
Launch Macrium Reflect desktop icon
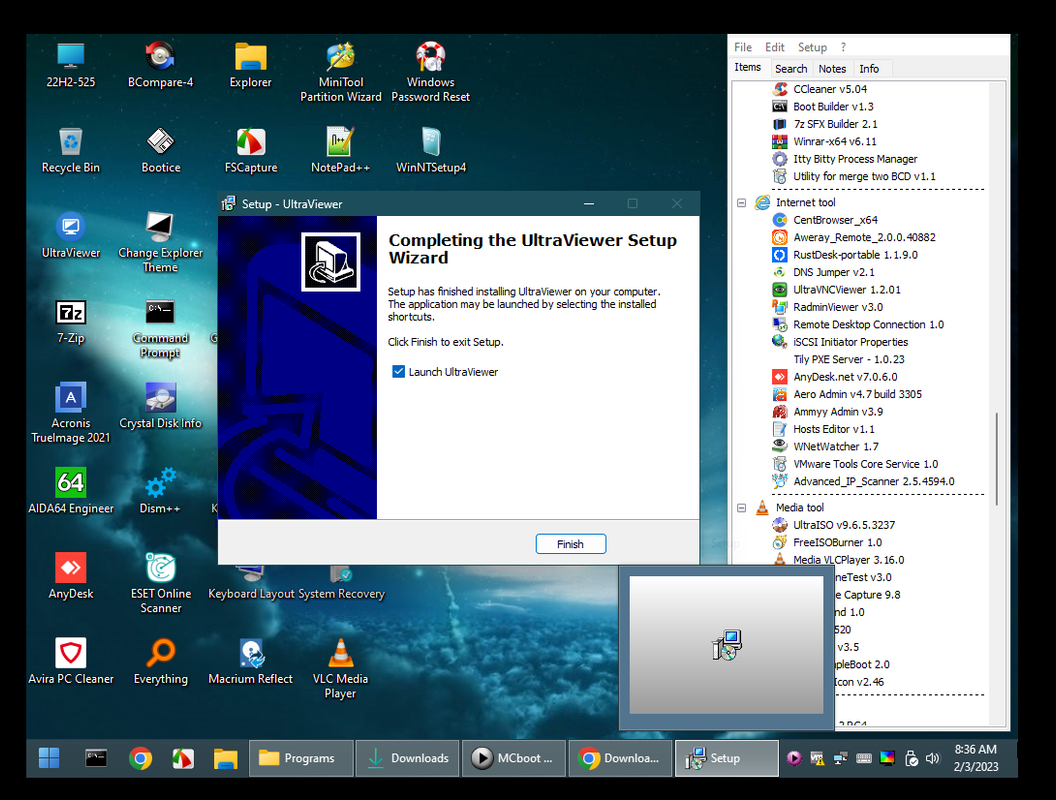pyautogui.click(x=251, y=662)
